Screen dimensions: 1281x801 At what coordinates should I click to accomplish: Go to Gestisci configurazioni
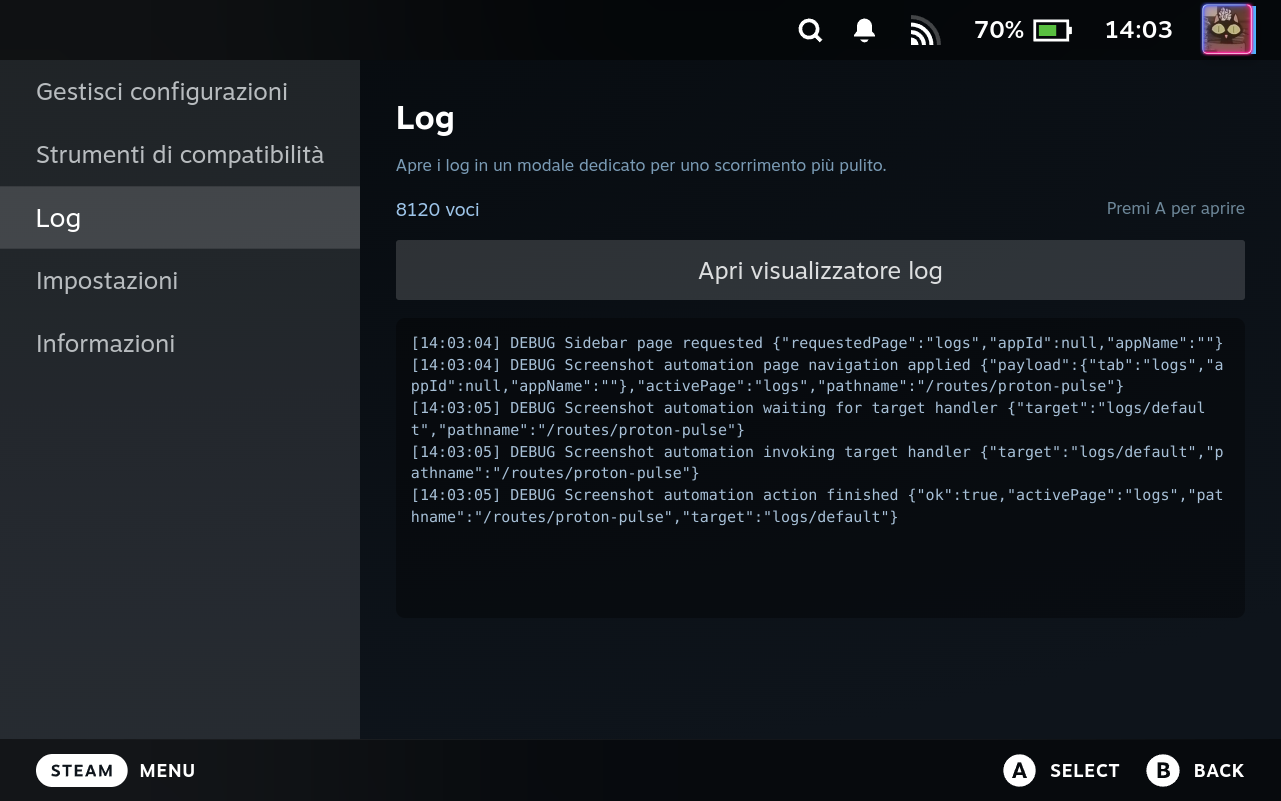(180, 92)
